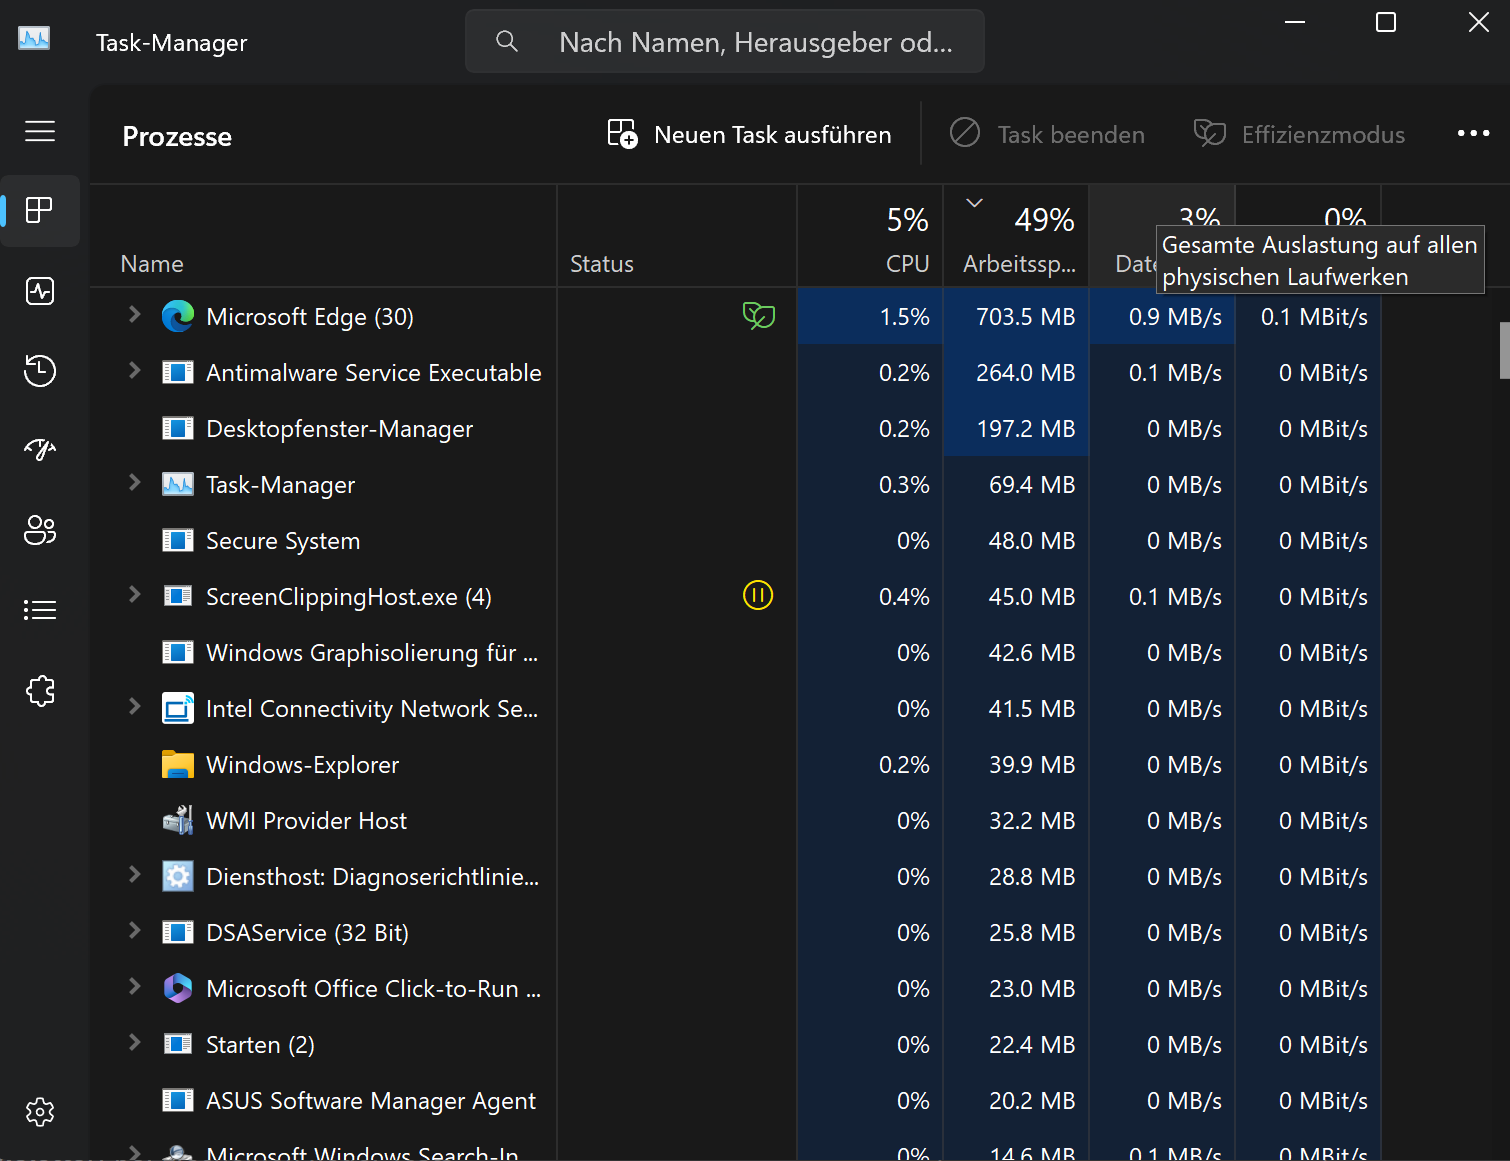The width and height of the screenshot is (1510, 1161).
Task: Click the Diensthost gear icon
Action: click(178, 876)
